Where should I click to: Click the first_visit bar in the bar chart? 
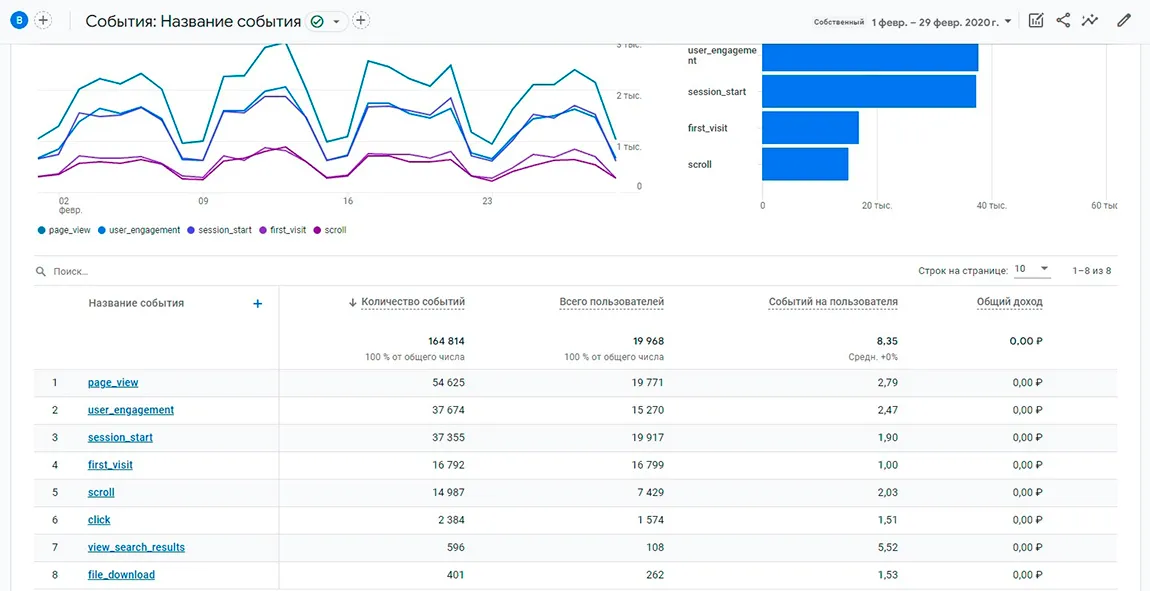[810, 128]
